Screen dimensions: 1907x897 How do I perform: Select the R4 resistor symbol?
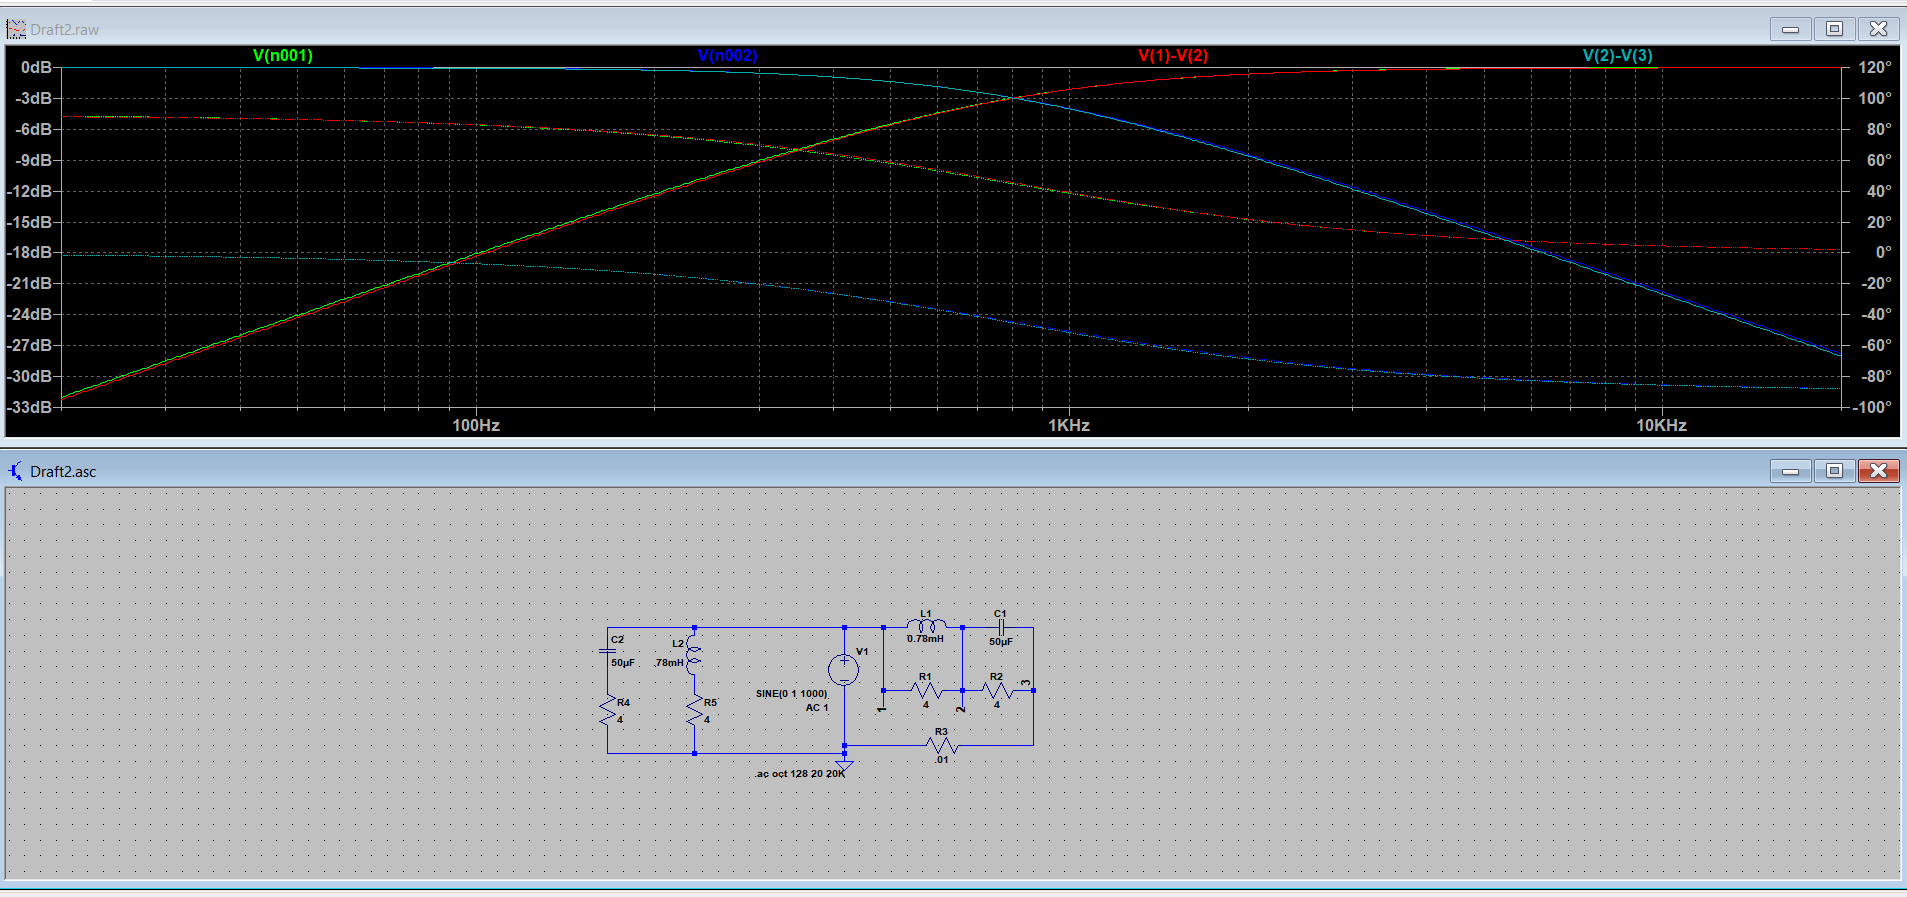(x=608, y=710)
